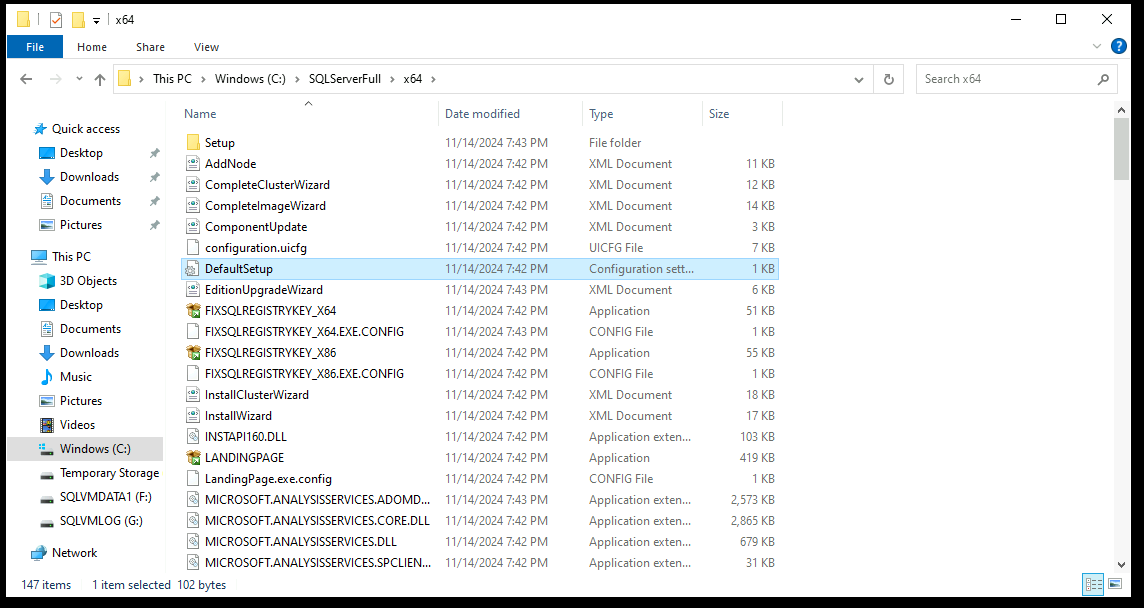The image size is (1144, 608).
Task: Switch to the Share ribbon tab
Action: pos(150,47)
